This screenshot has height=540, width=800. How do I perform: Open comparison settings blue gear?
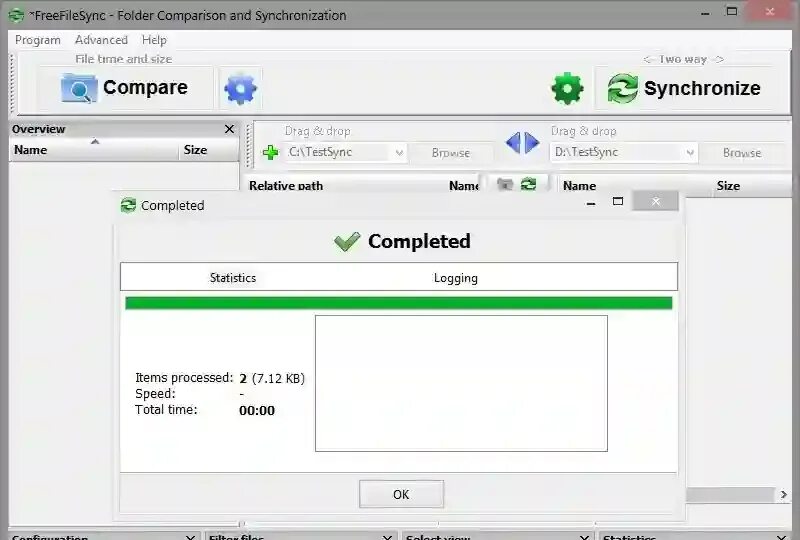click(240, 88)
